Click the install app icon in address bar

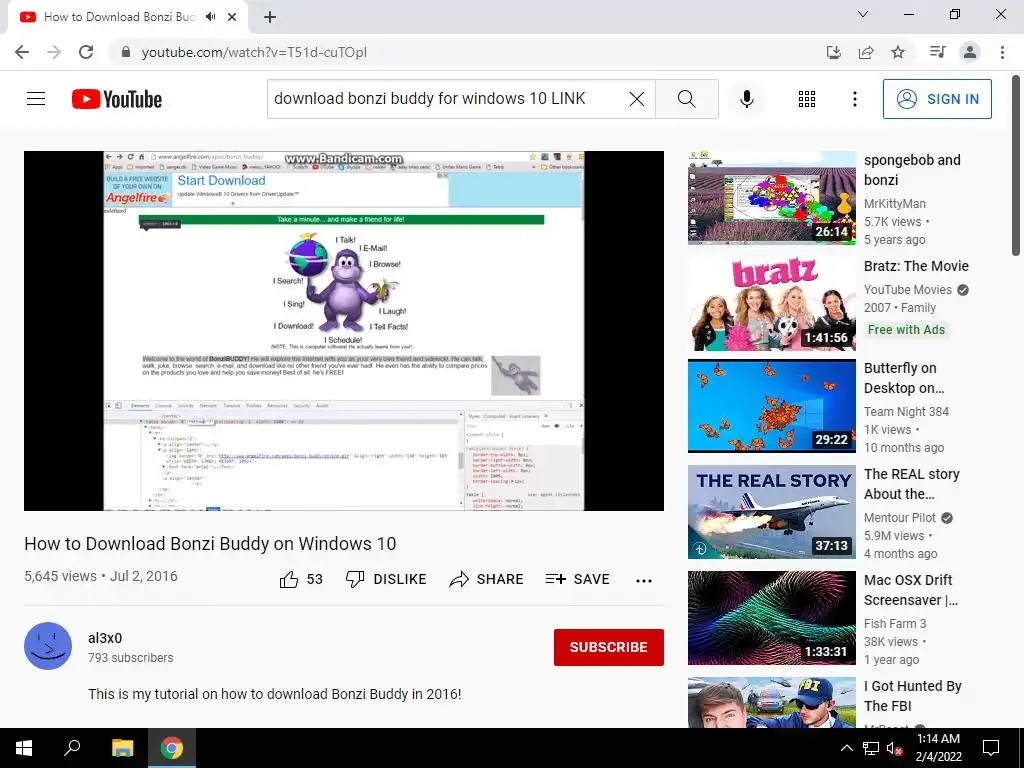834,52
